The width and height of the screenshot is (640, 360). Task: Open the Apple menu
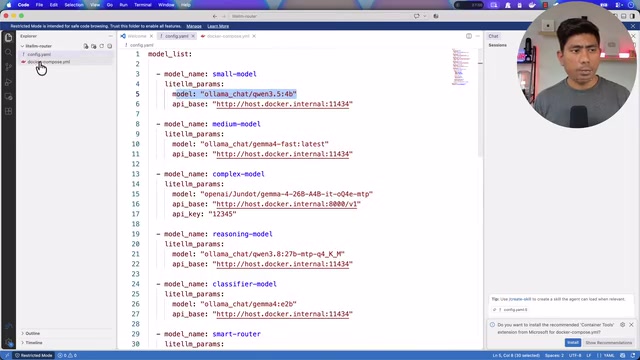tap(9, 5)
